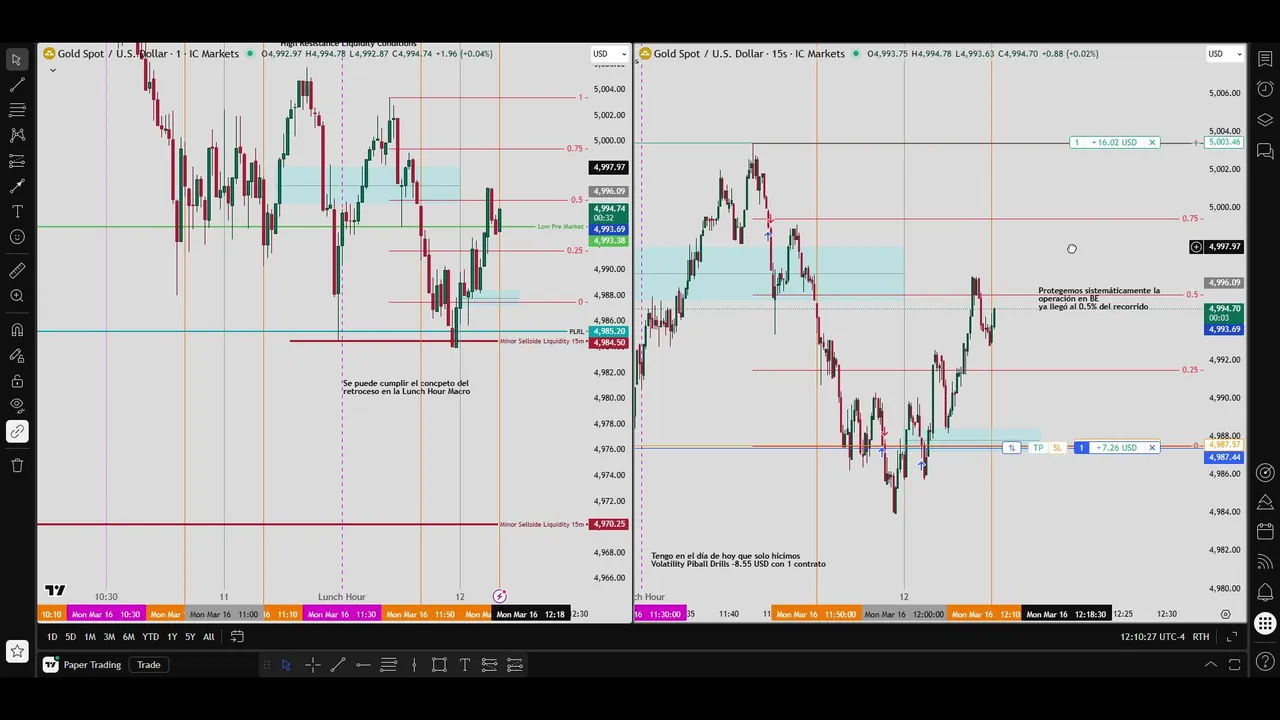Toggle magnet mode for drawings
The width and height of the screenshot is (1280, 720).
pos(17,330)
